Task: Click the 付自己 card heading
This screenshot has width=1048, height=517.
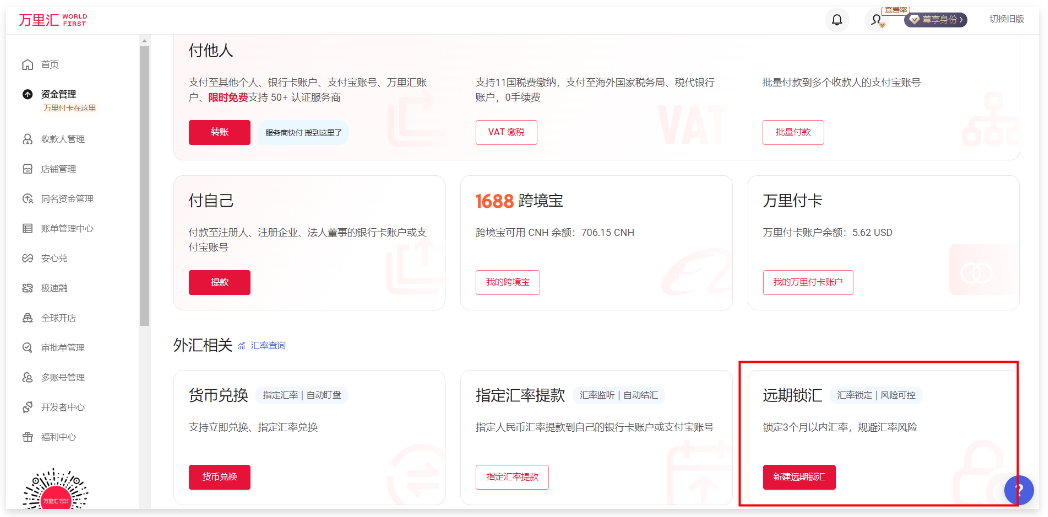Action: (x=211, y=201)
